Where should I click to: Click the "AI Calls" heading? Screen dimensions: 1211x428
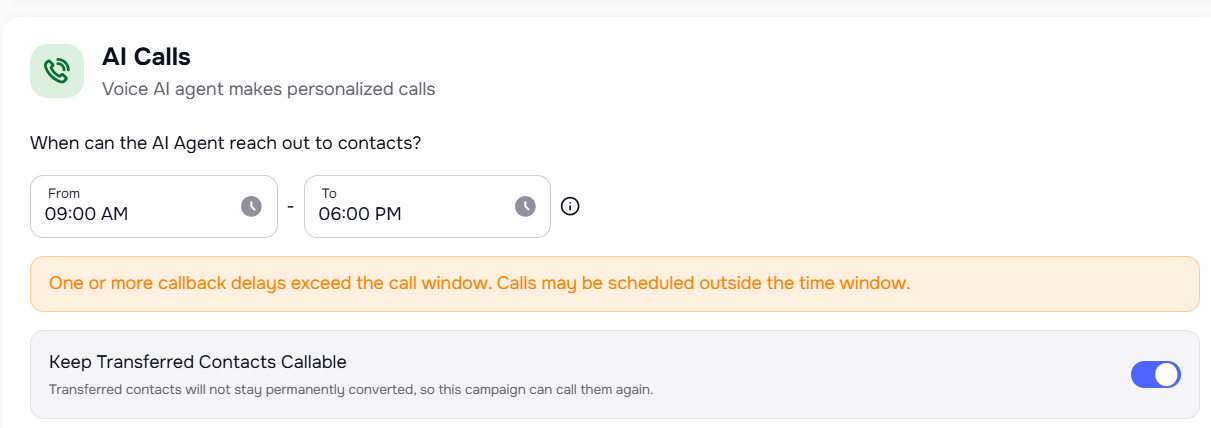pos(146,57)
